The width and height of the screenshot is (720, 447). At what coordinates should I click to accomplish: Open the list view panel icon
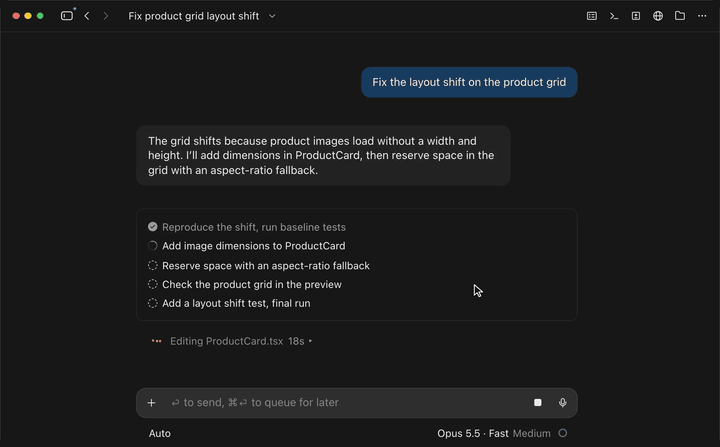pyautogui.click(x=592, y=16)
